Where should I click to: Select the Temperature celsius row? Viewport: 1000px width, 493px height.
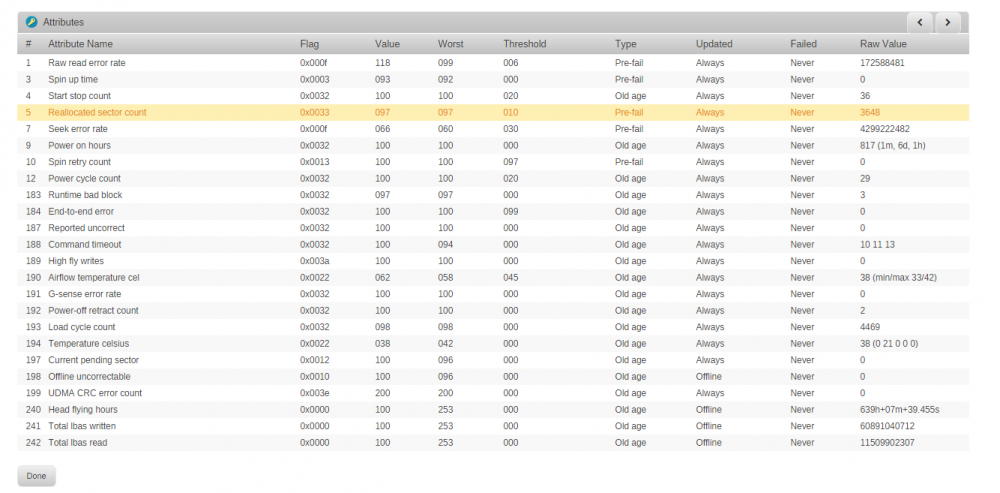coord(493,344)
